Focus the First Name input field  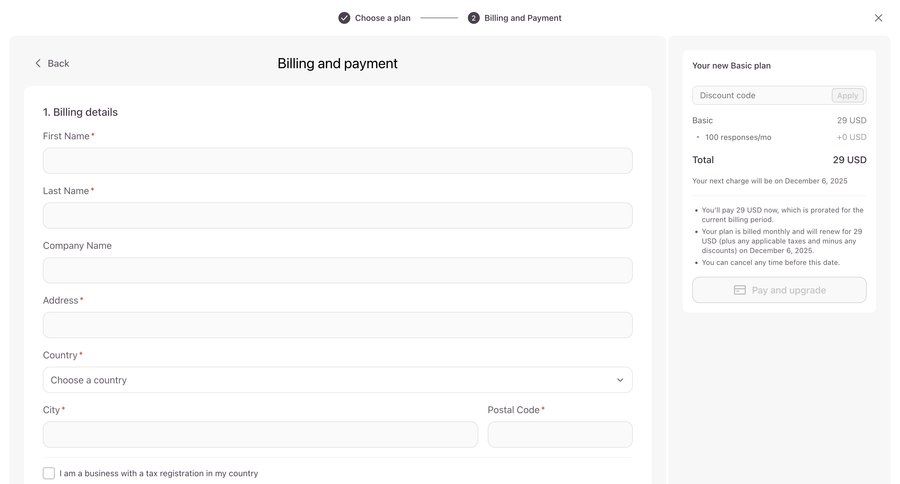click(338, 161)
